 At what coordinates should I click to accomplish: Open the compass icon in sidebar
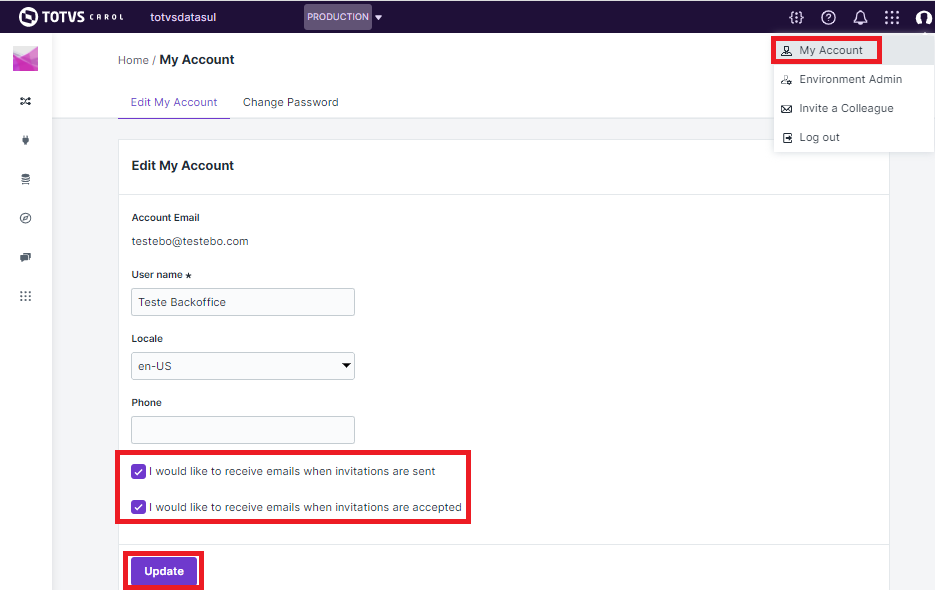click(25, 218)
